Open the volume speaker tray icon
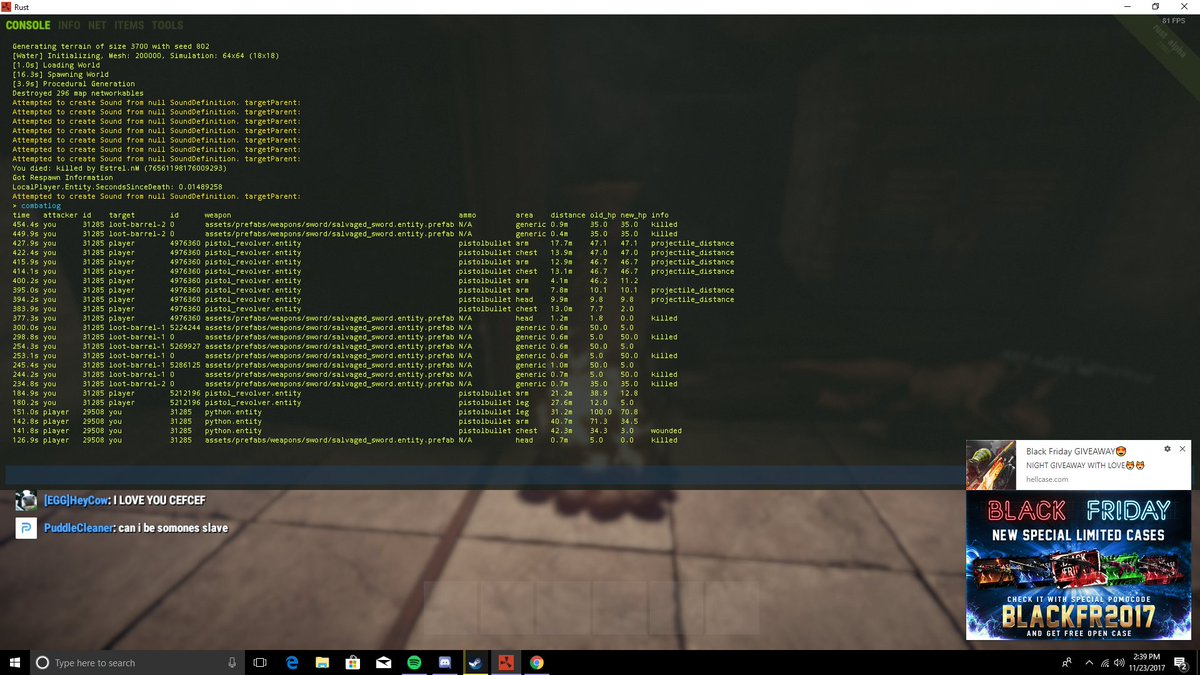Screen dimensions: 1200x675 click(x=1121, y=663)
